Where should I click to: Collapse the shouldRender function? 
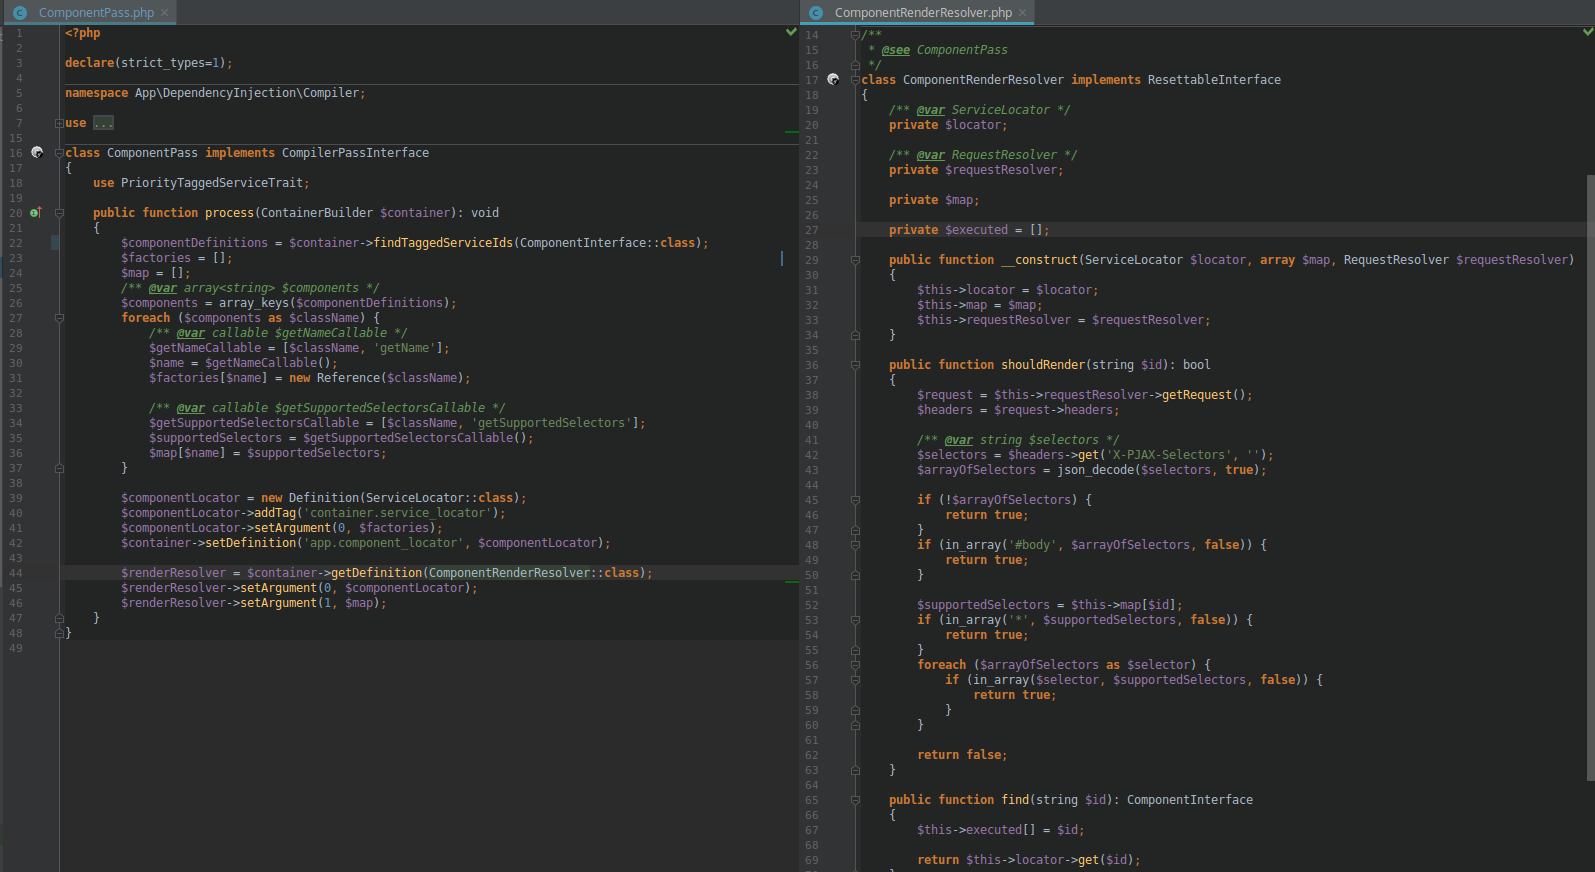click(x=855, y=365)
